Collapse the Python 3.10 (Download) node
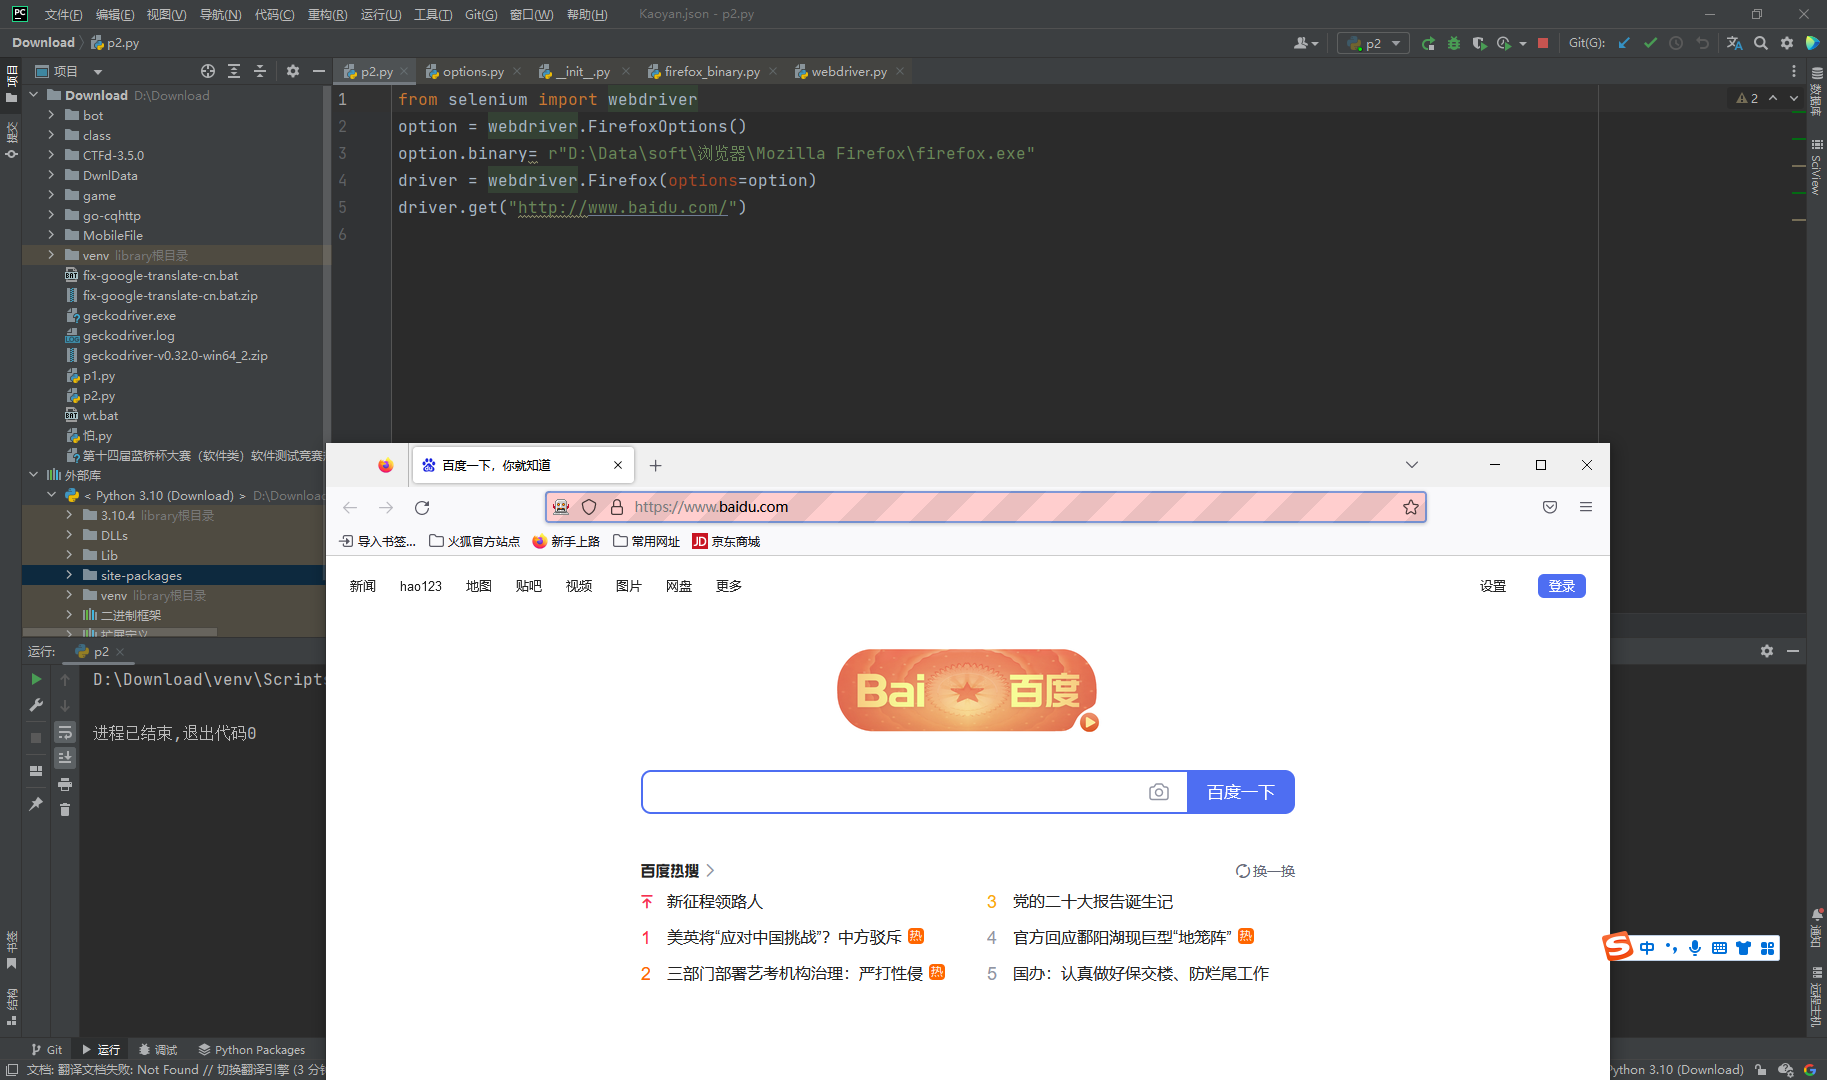 51,495
